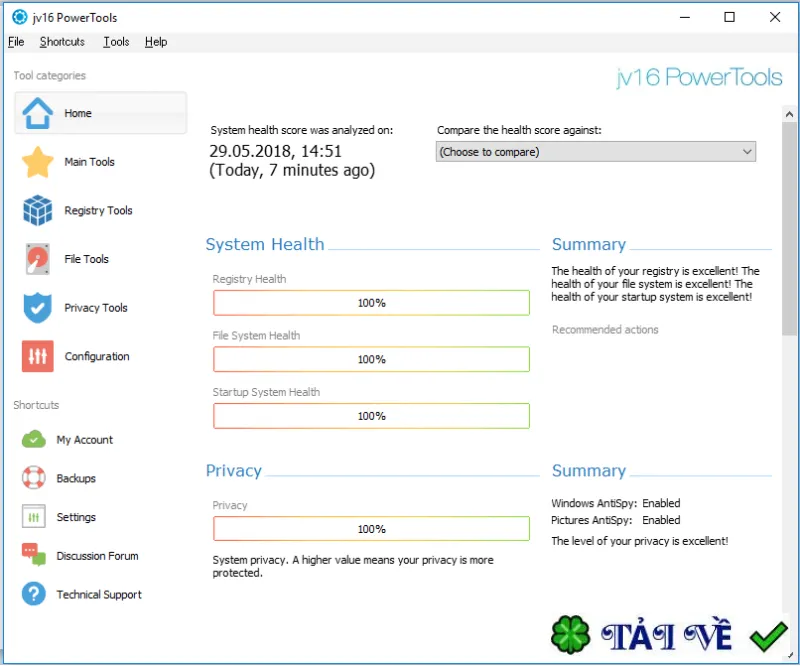Open Privacy Tools via the shield icon
The height and width of the screenshot is (666, 800).
coord(37,308)
